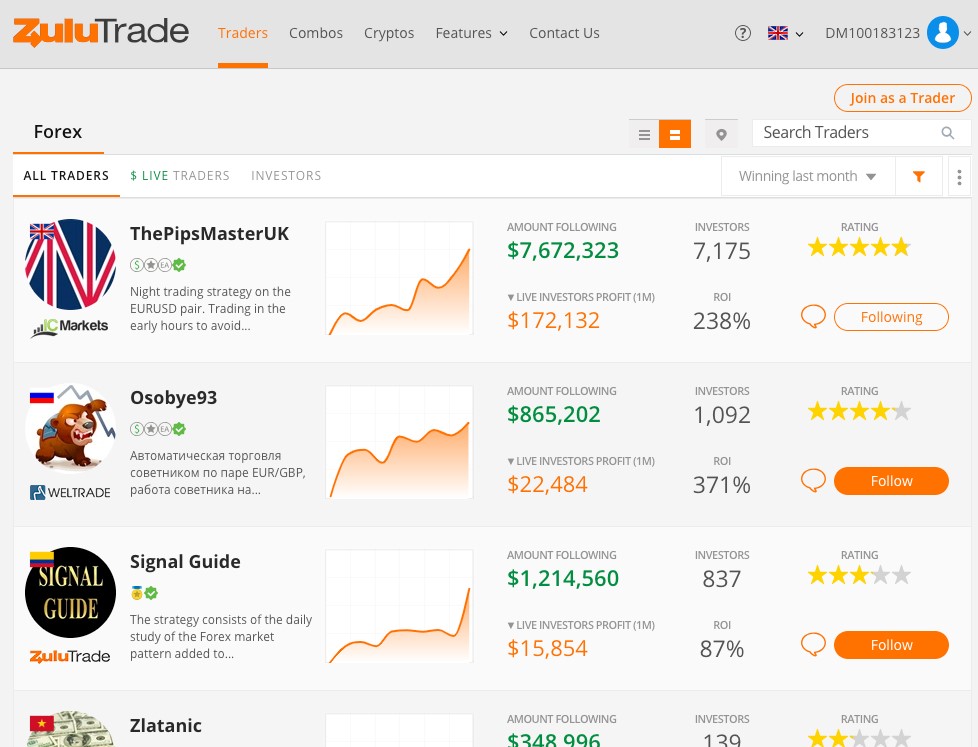Click Osobye93 amount following $865,202

tap(554, 415)
